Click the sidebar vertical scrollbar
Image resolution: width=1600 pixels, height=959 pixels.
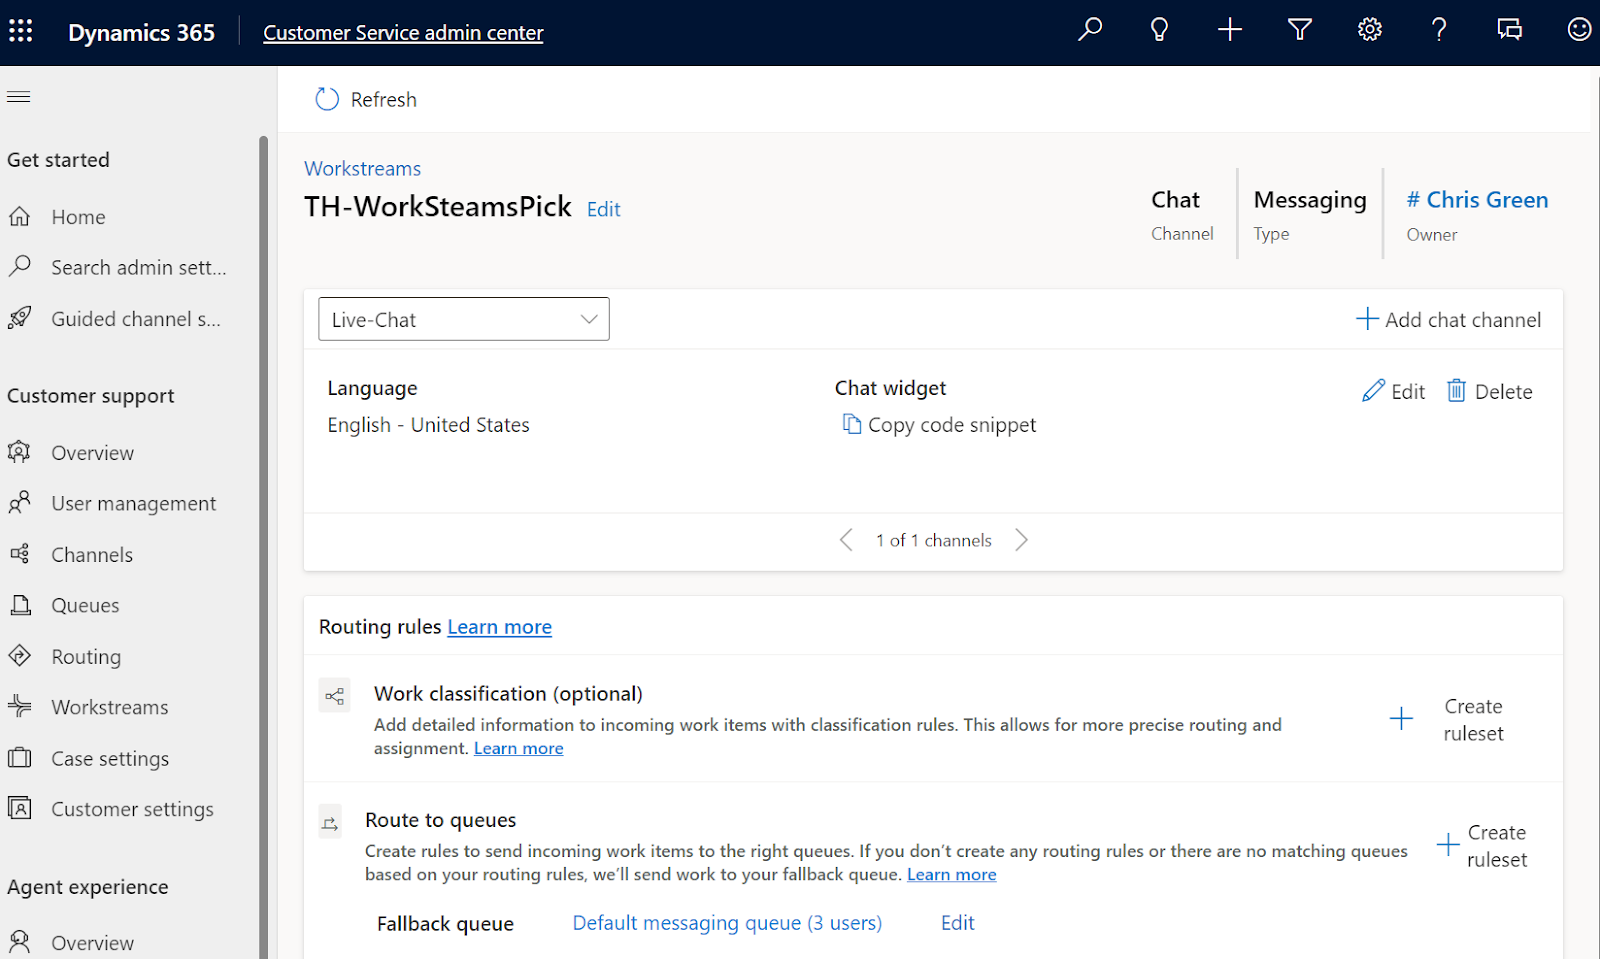click(263, 546)
